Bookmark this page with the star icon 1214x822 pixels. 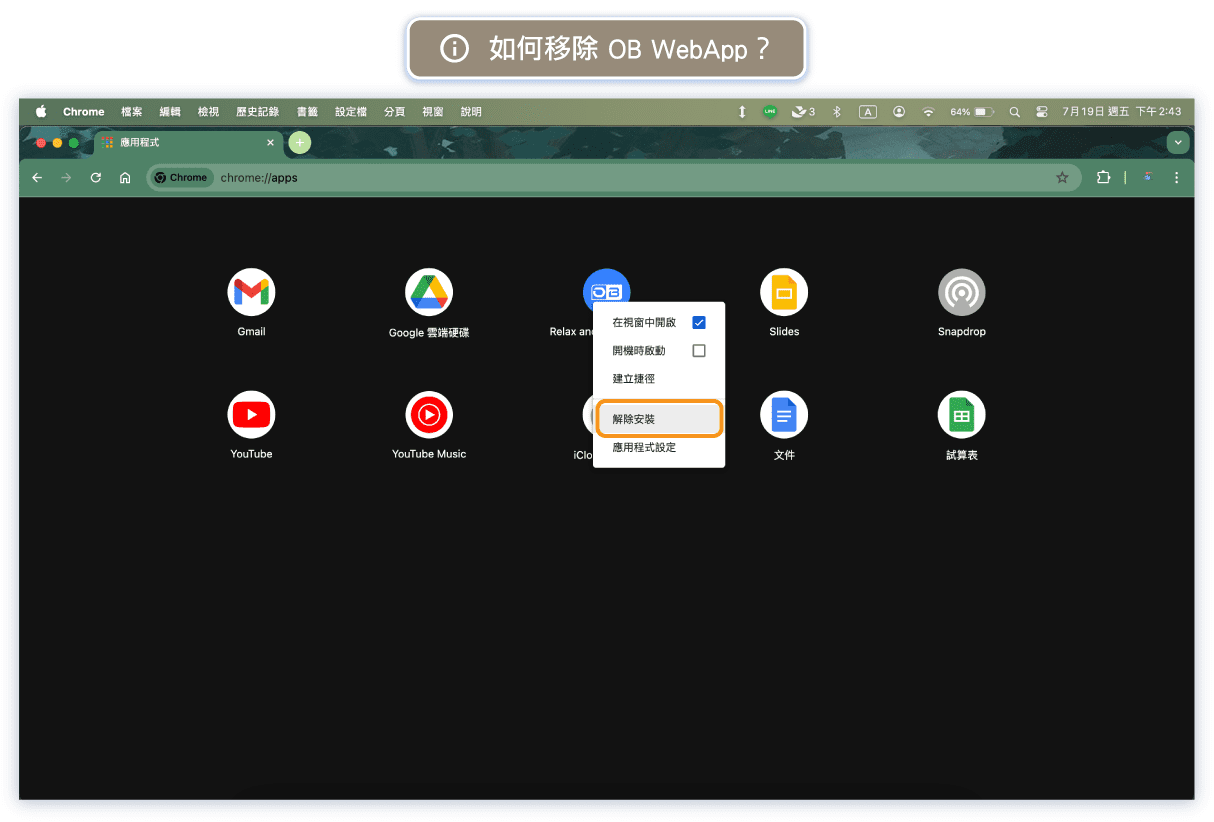(x=1062, y=177)
